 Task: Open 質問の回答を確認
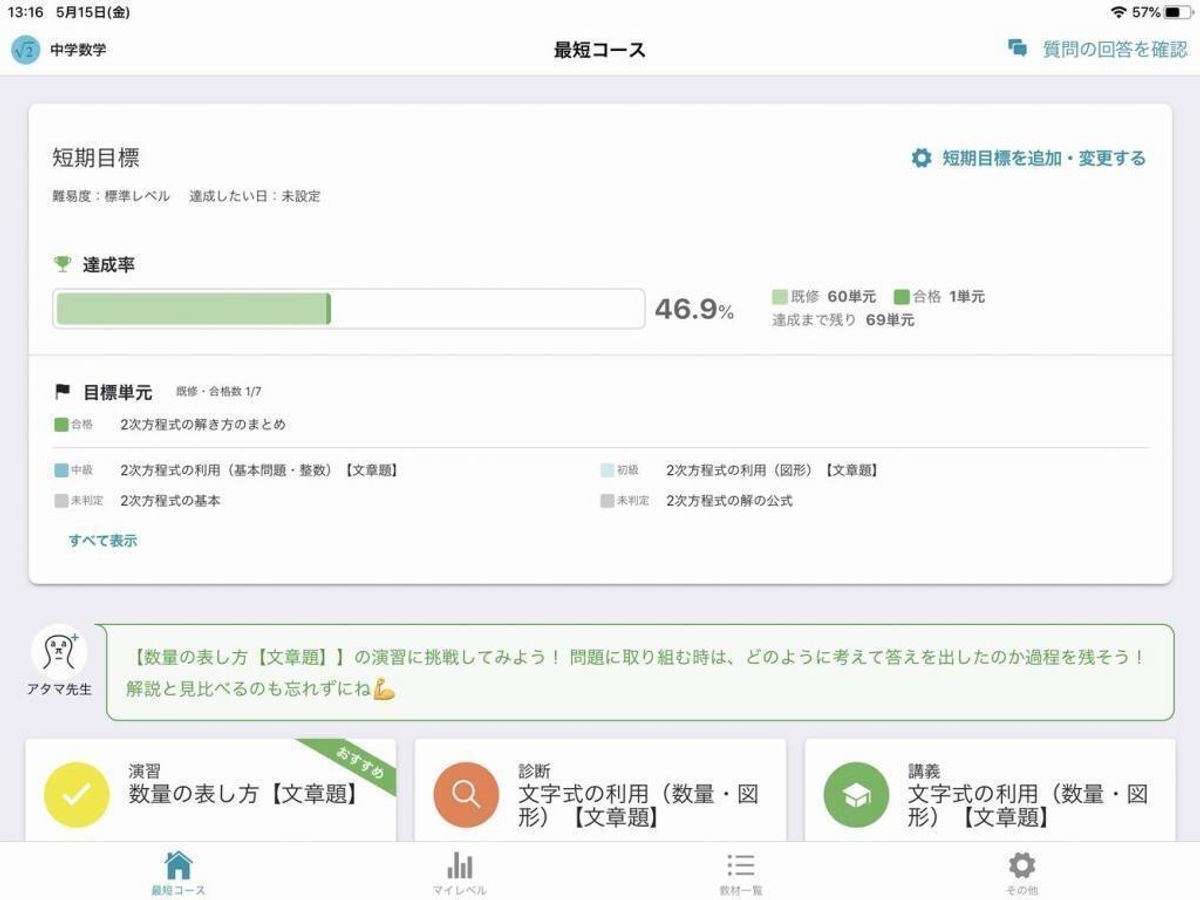tap(1100, 47)
